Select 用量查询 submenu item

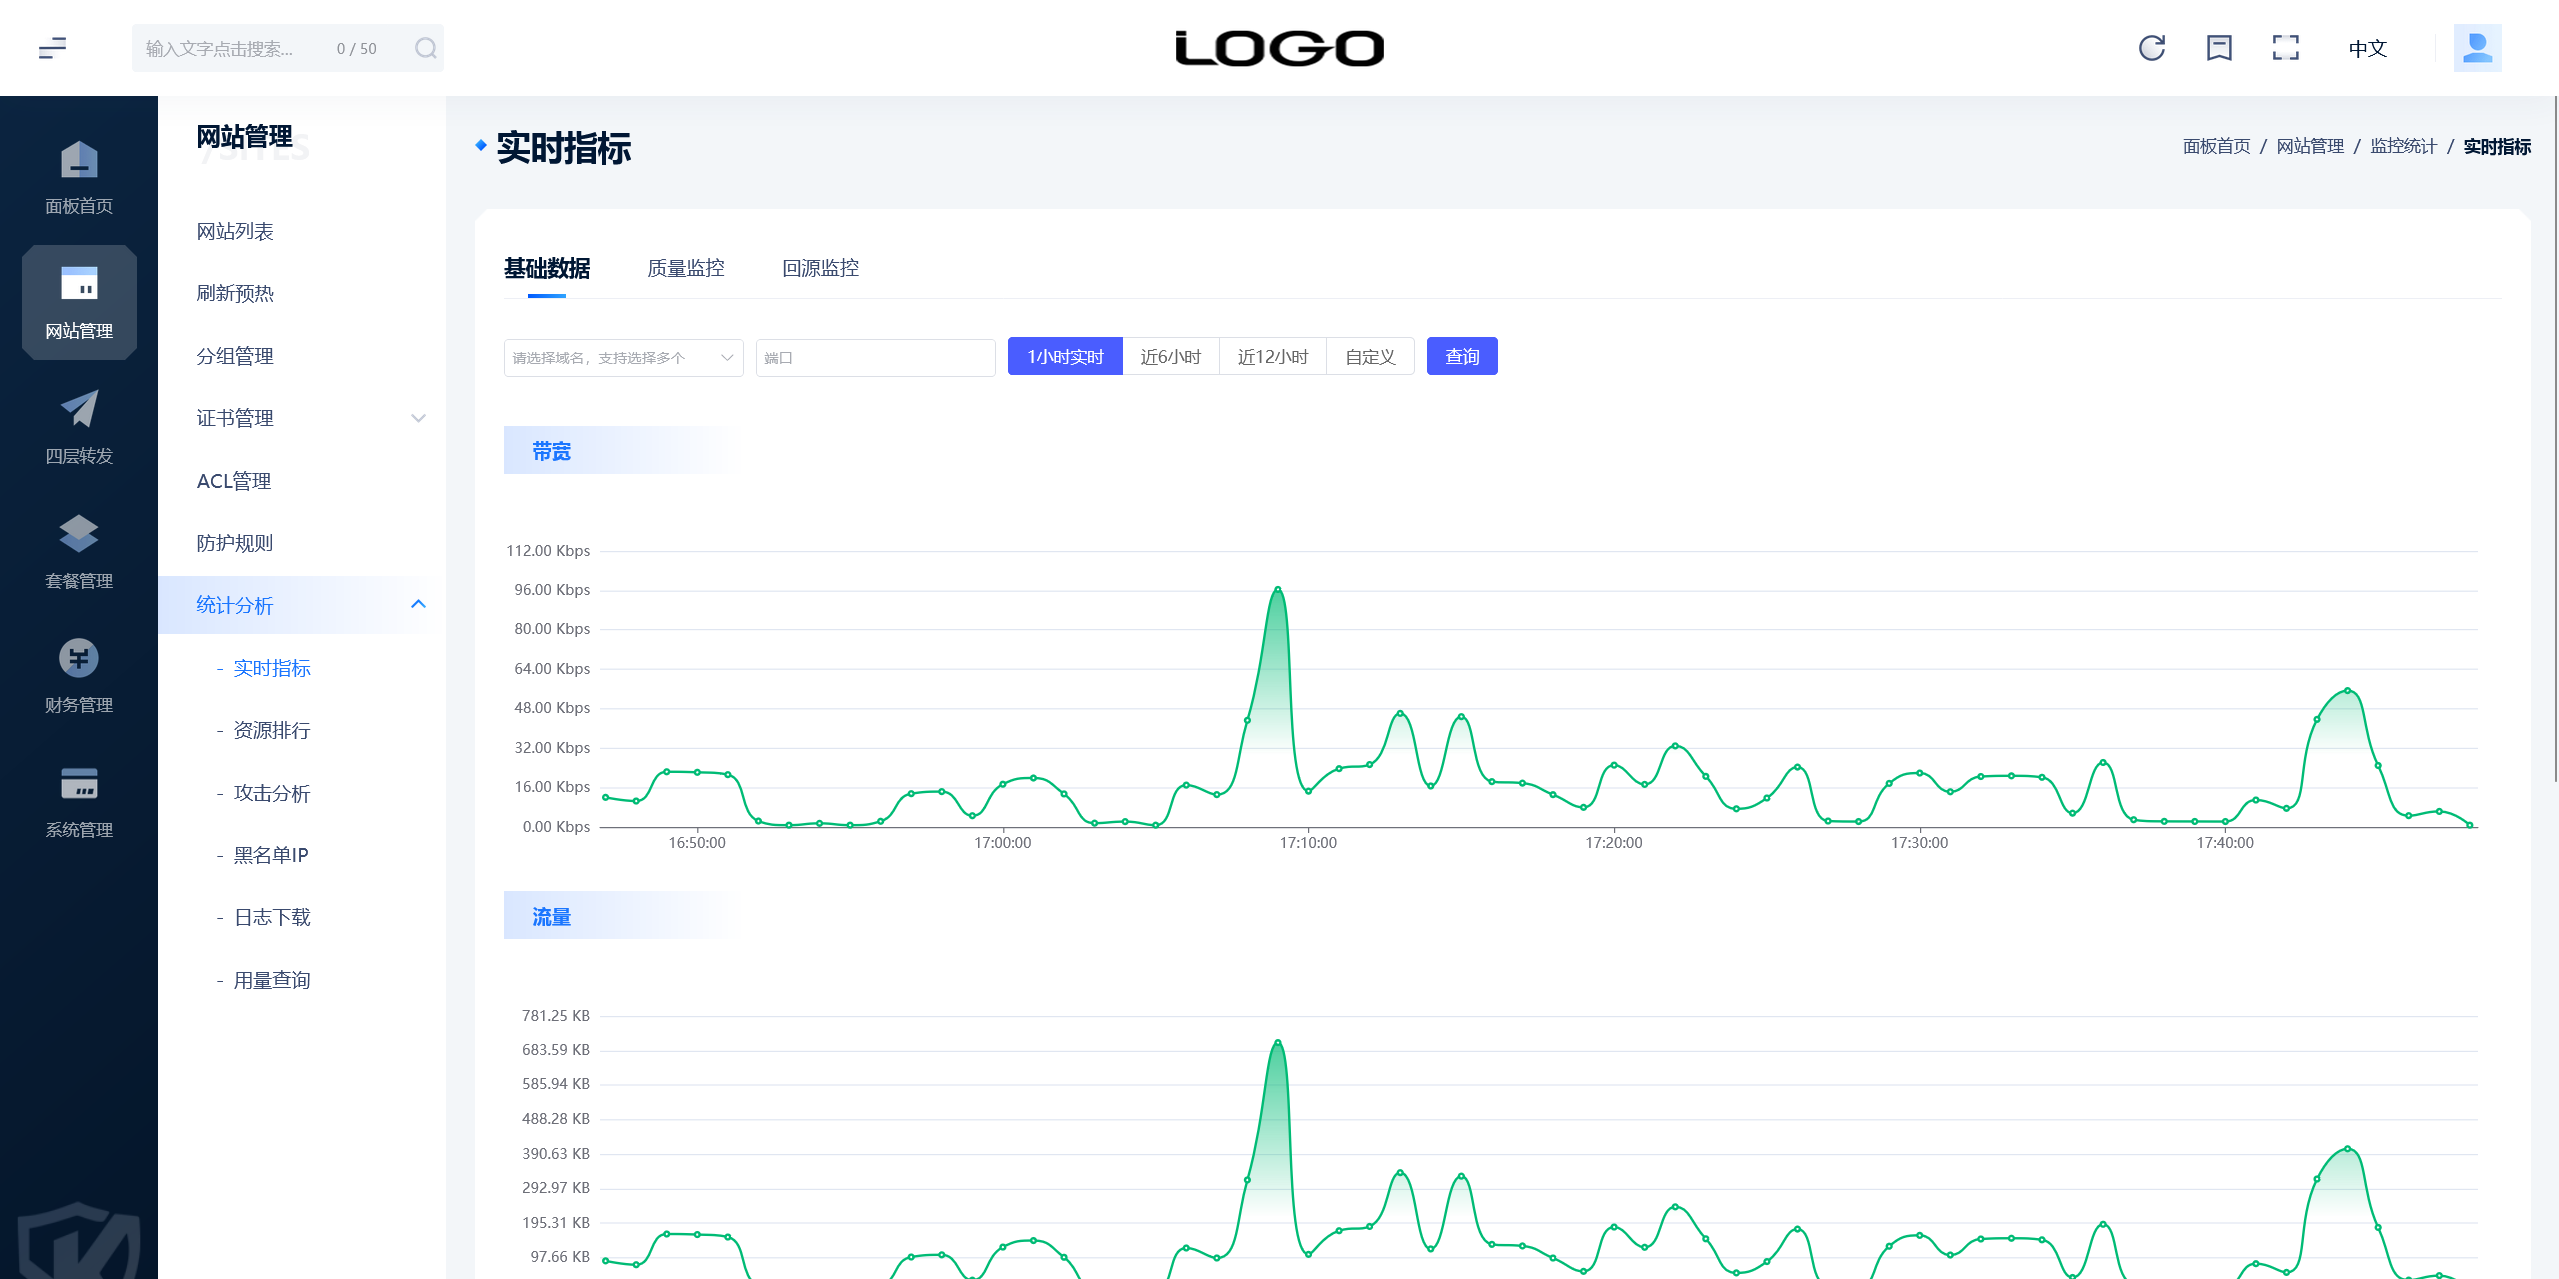point(272,980)
